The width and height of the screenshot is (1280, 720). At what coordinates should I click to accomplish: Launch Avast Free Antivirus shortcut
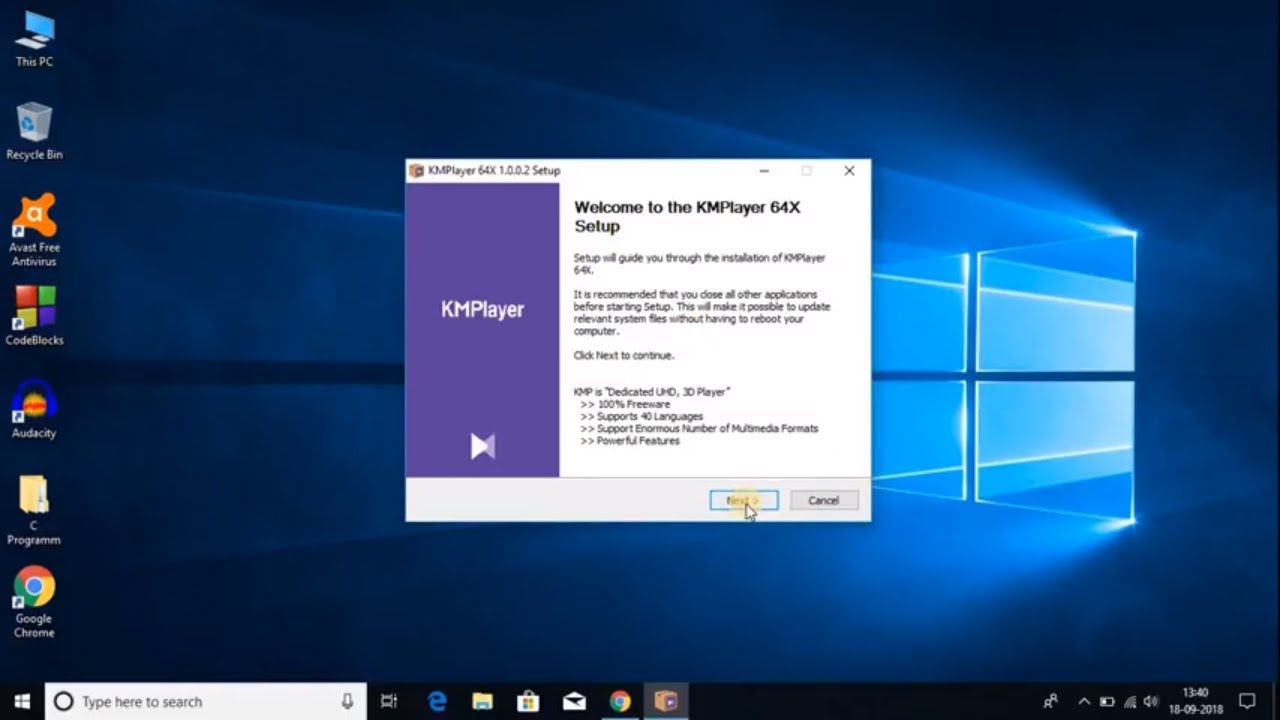coord(34,231)
